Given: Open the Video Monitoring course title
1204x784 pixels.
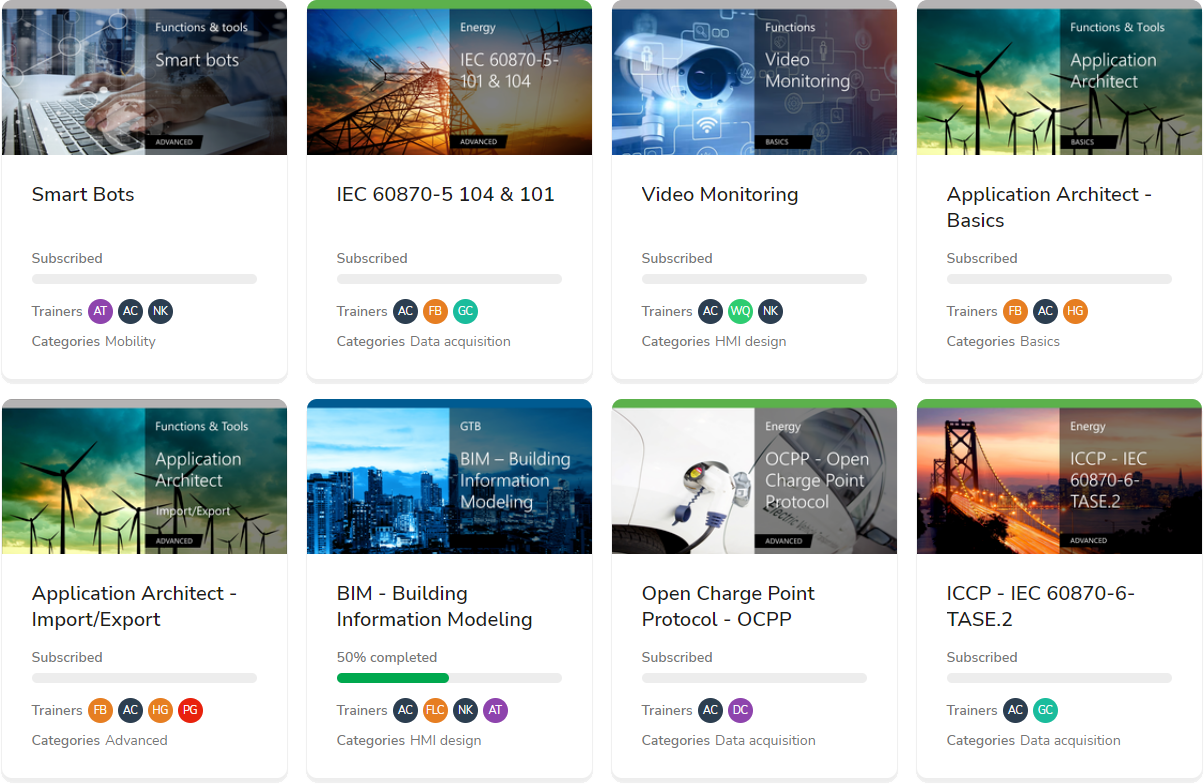Looking at the screenshot, I should [720, 194].
